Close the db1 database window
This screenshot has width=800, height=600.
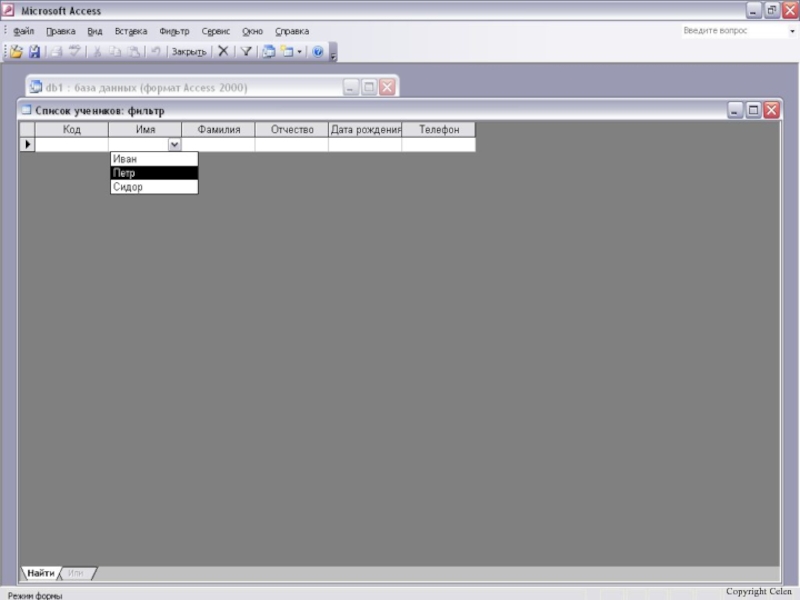point(387,87)
